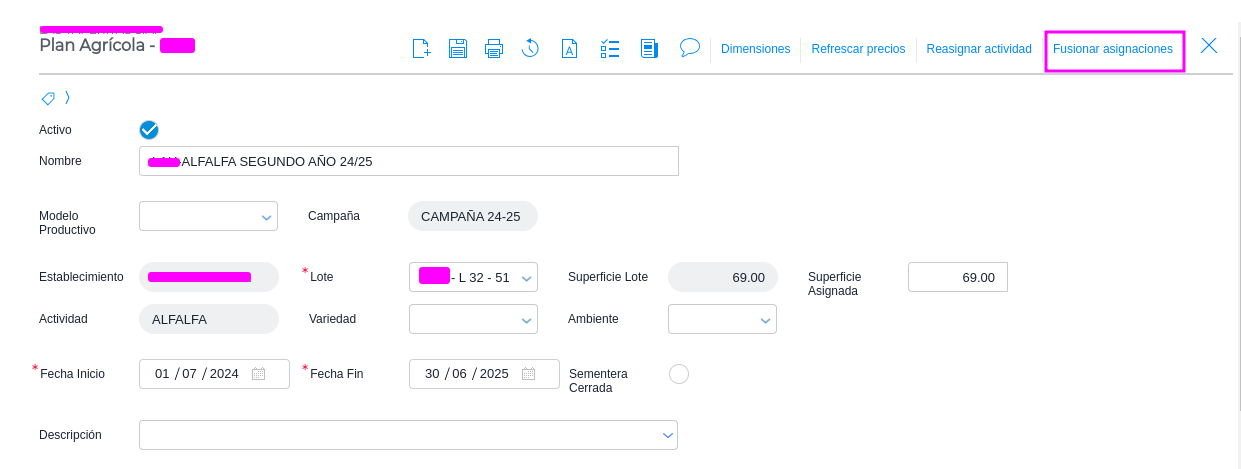The height and width of the screenshot is (469, 1241).
Task: Open the Dimensiones menu item
Action: (755, 49)
